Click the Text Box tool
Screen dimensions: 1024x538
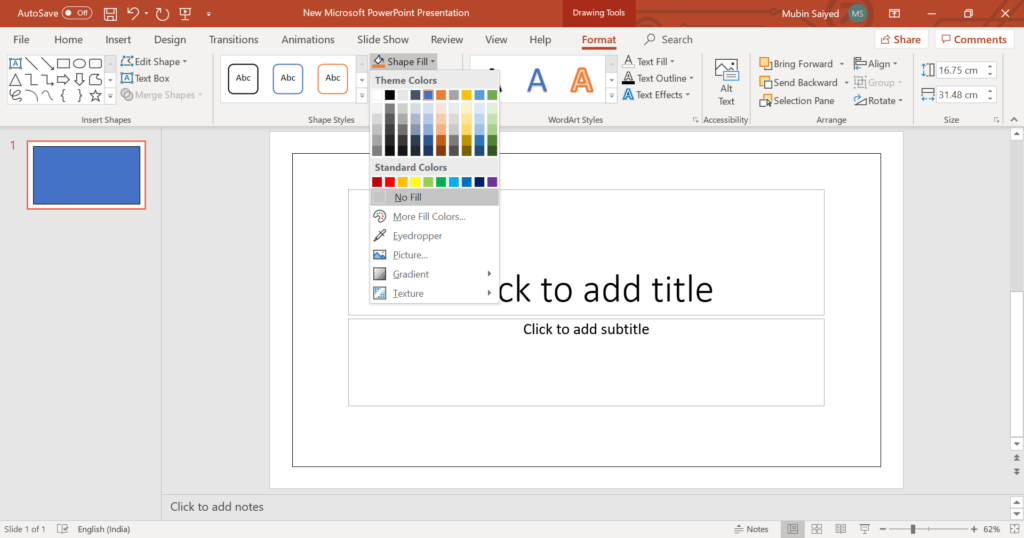[x=145, y=78]
